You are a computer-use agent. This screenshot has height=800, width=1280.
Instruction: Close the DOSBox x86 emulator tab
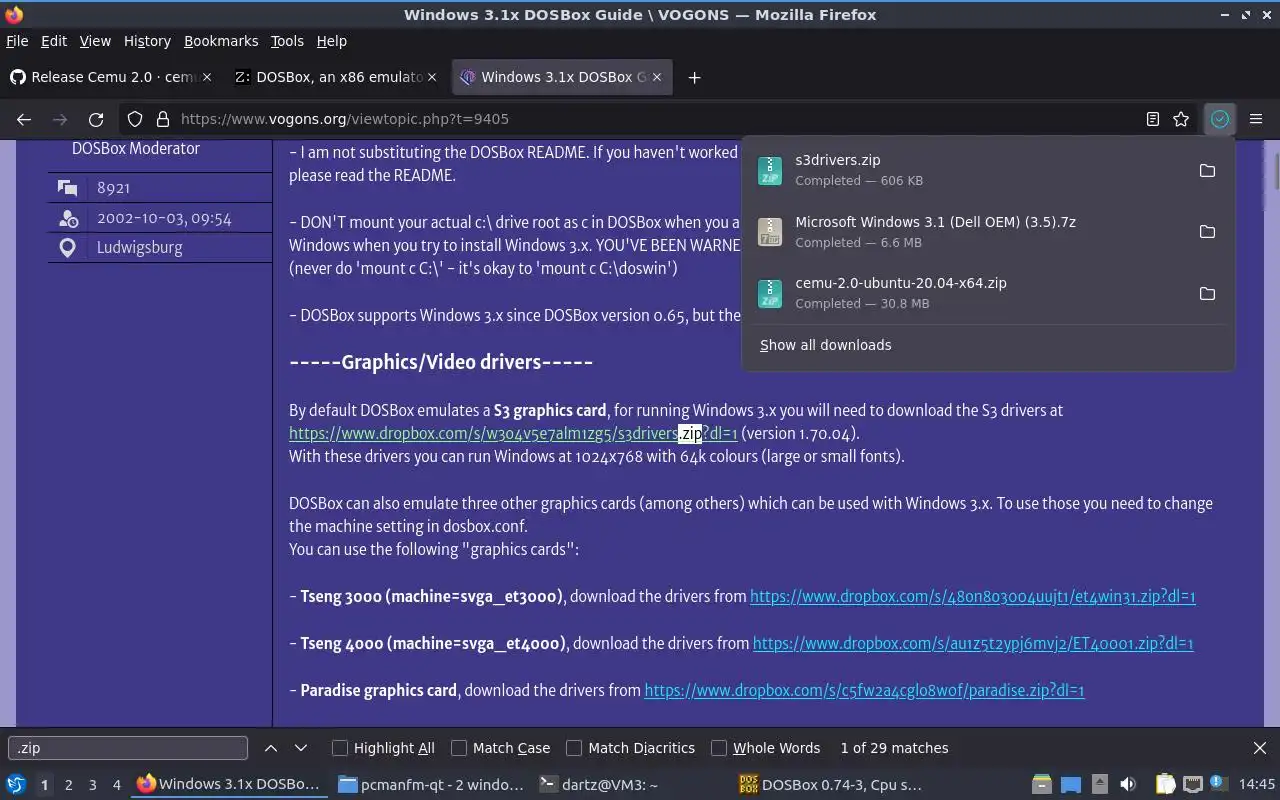pyautogui.click(x=432, y=77)
